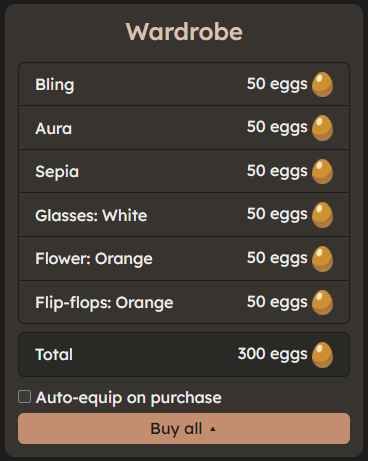The height and width of the screenshot is (461, 368).
Task: Click the egg icon beside Glasses: White
Action: [322, 215]
